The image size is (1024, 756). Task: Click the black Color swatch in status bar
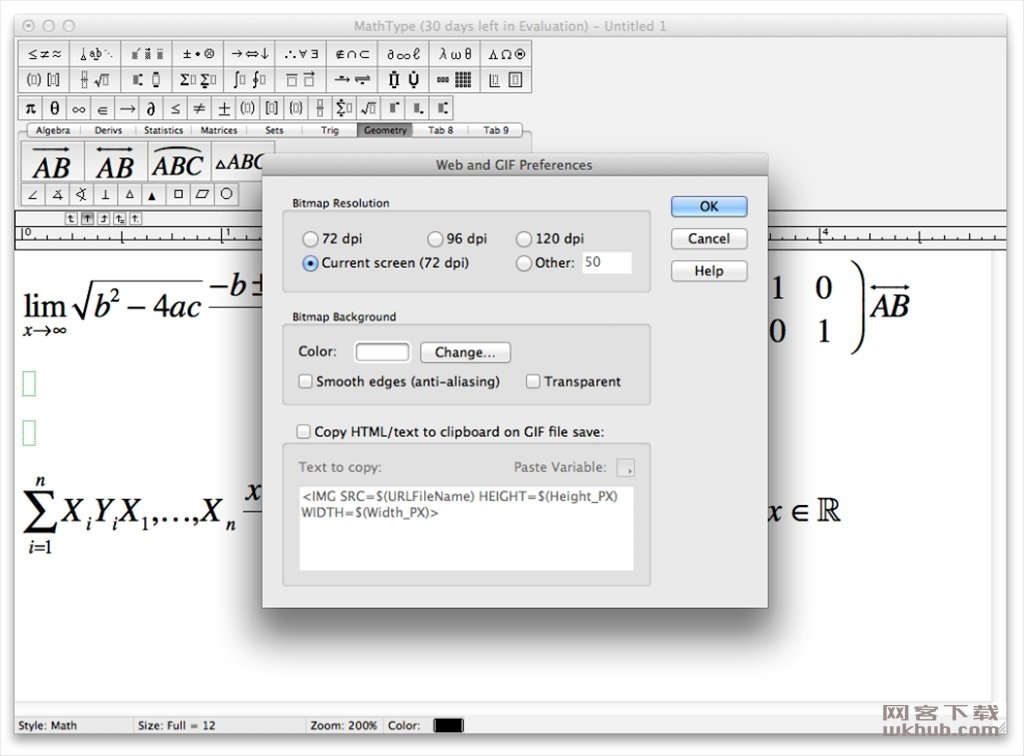pos(449,725)
